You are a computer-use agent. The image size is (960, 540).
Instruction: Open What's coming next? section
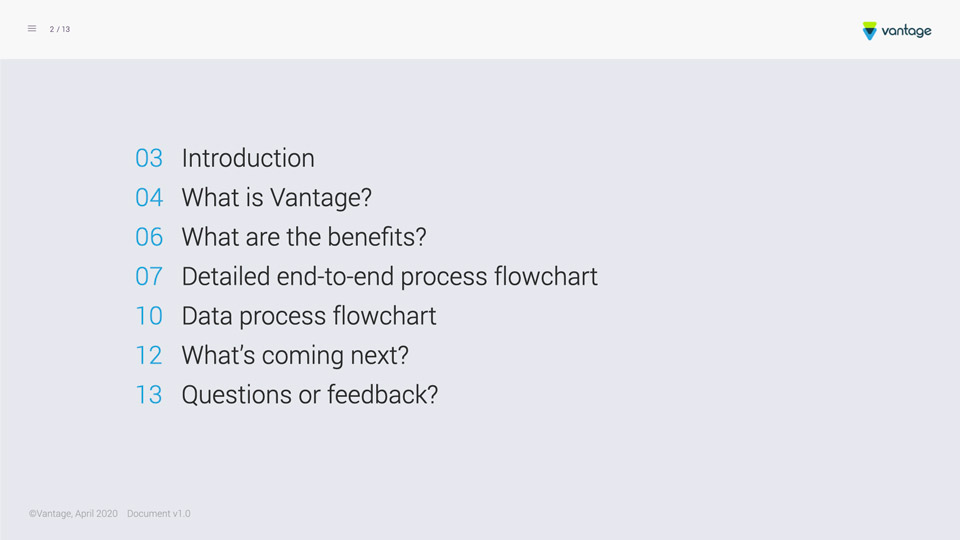click(x=295, y=355)
